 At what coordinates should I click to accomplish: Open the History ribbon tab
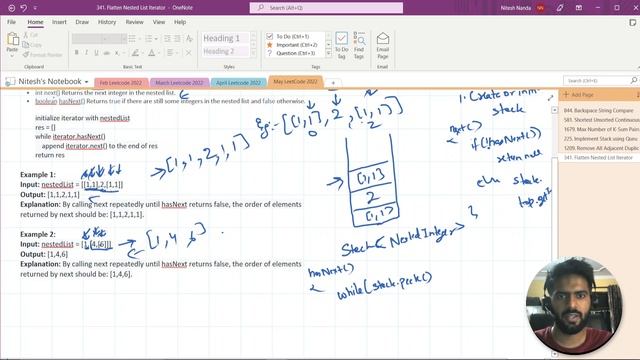[107, 22]
